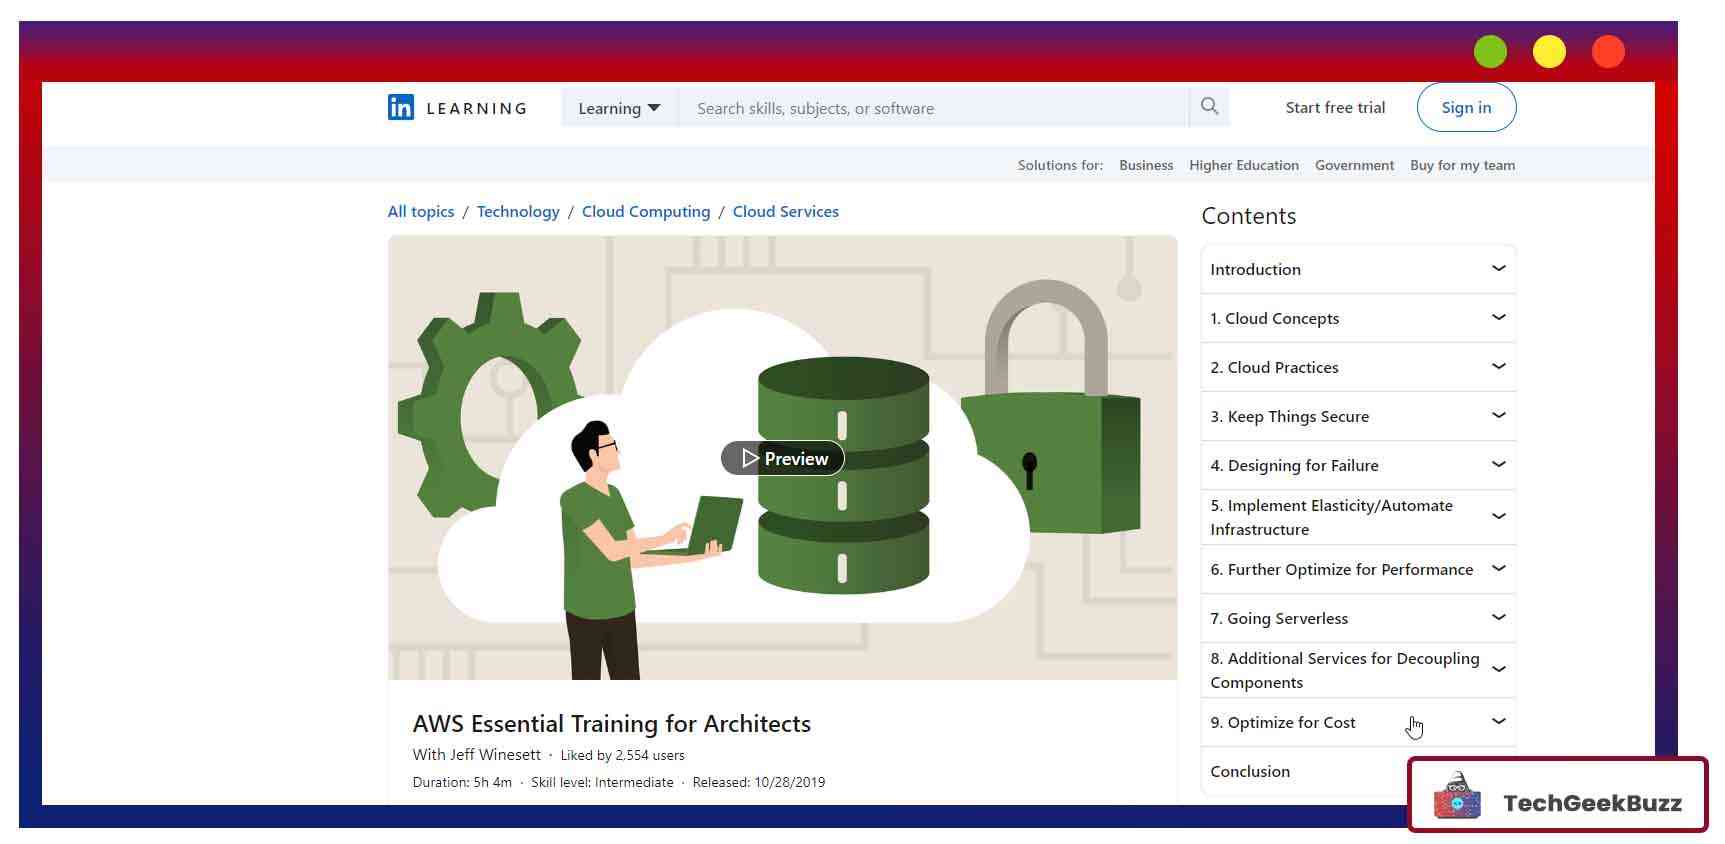Click the search magnifier icon

pos(1209,107)
